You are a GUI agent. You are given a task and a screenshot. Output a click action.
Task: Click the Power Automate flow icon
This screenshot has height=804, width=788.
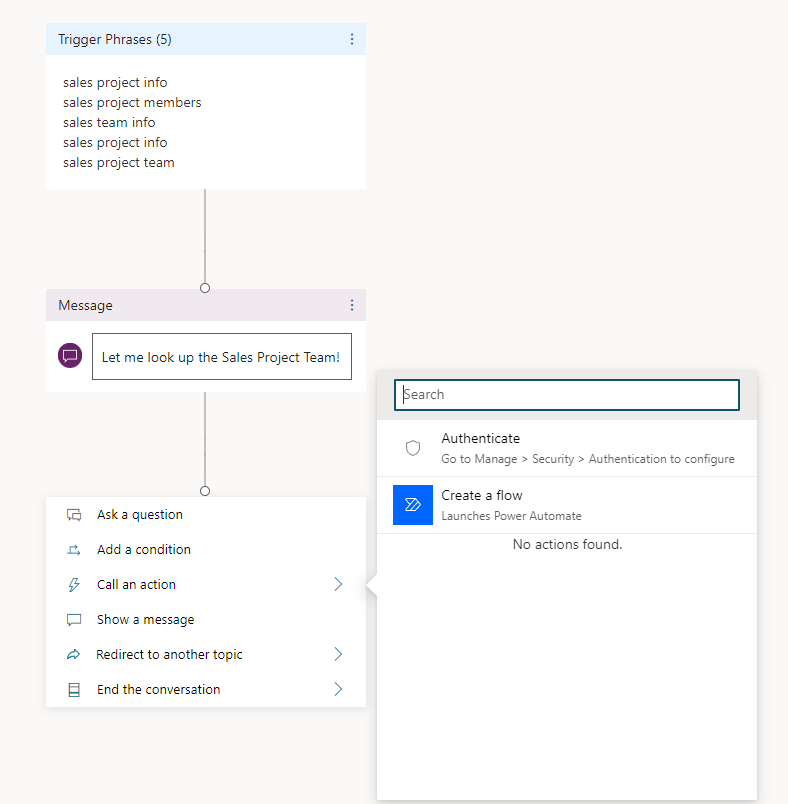click(x=412, y=505)
